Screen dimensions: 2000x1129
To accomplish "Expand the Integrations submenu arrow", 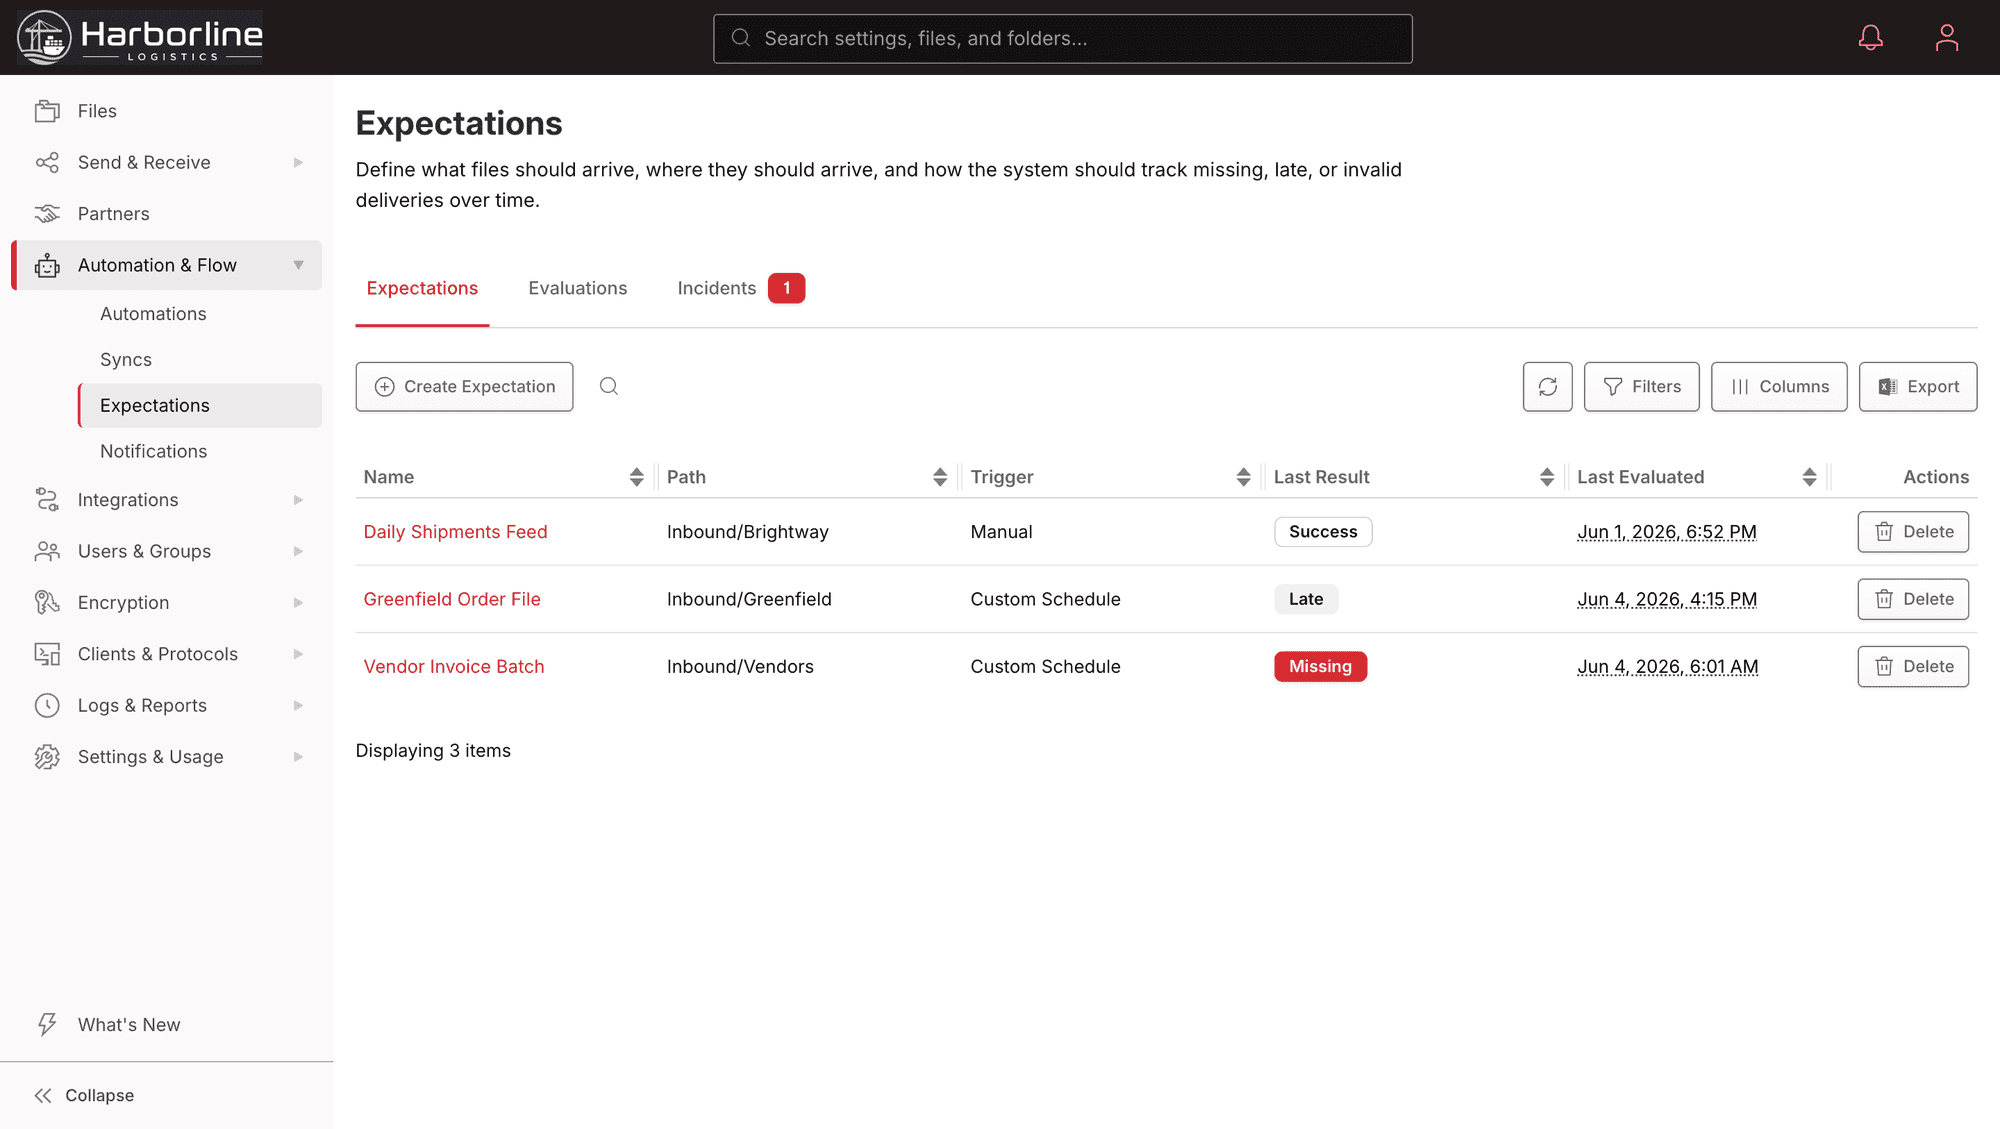I will (298, 500).
